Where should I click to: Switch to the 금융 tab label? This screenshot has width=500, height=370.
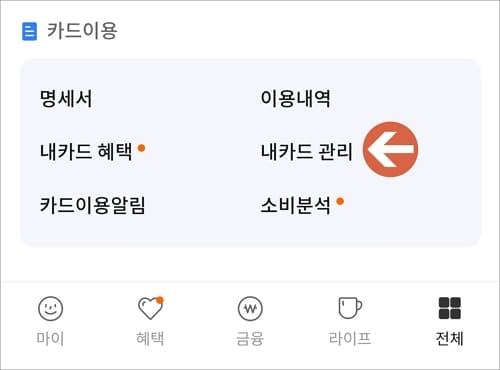point(250,338)
